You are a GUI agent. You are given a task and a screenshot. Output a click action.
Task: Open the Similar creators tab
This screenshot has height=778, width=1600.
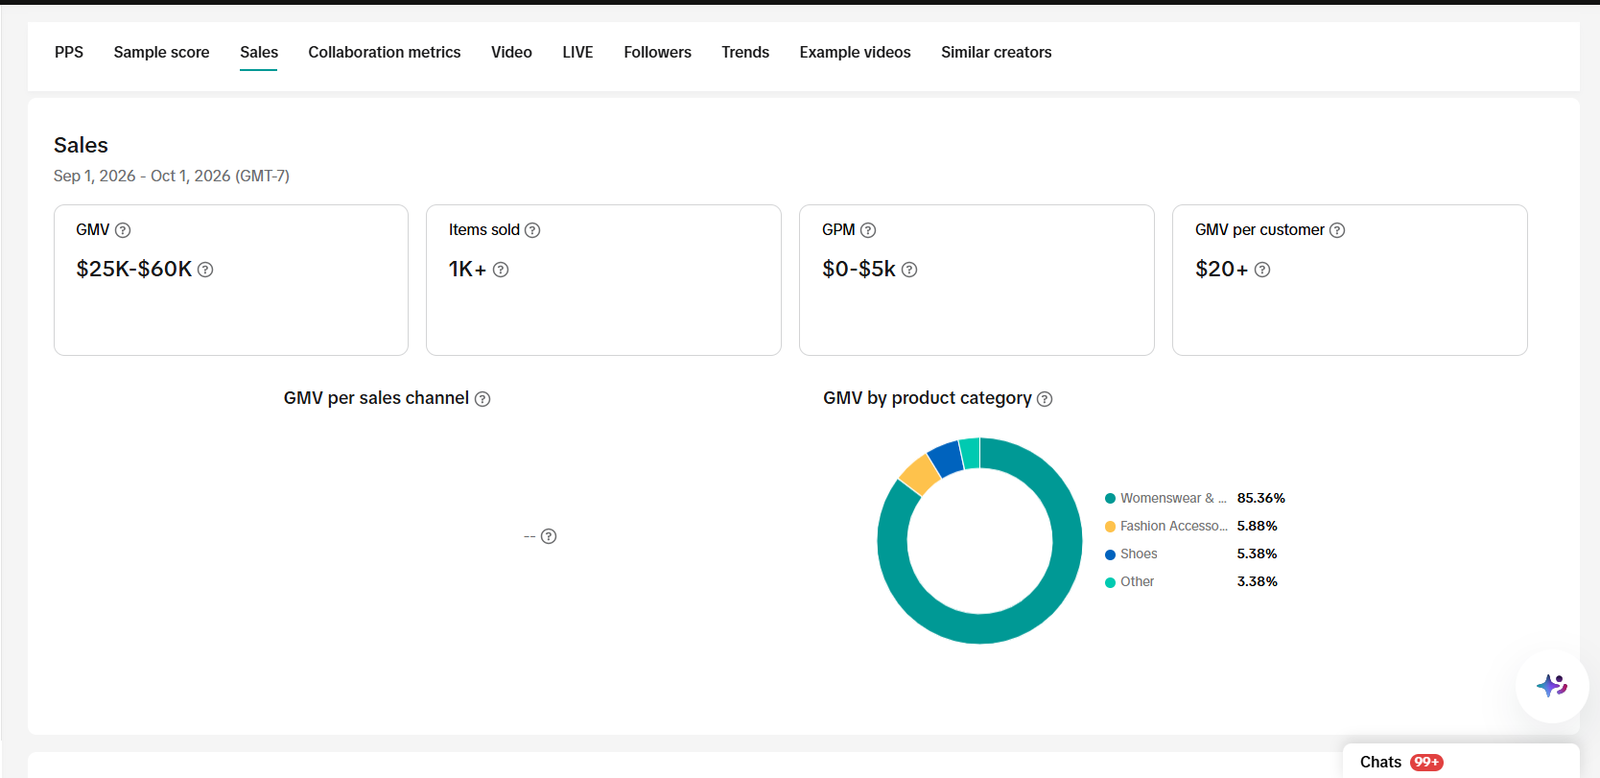pos(996,52)
